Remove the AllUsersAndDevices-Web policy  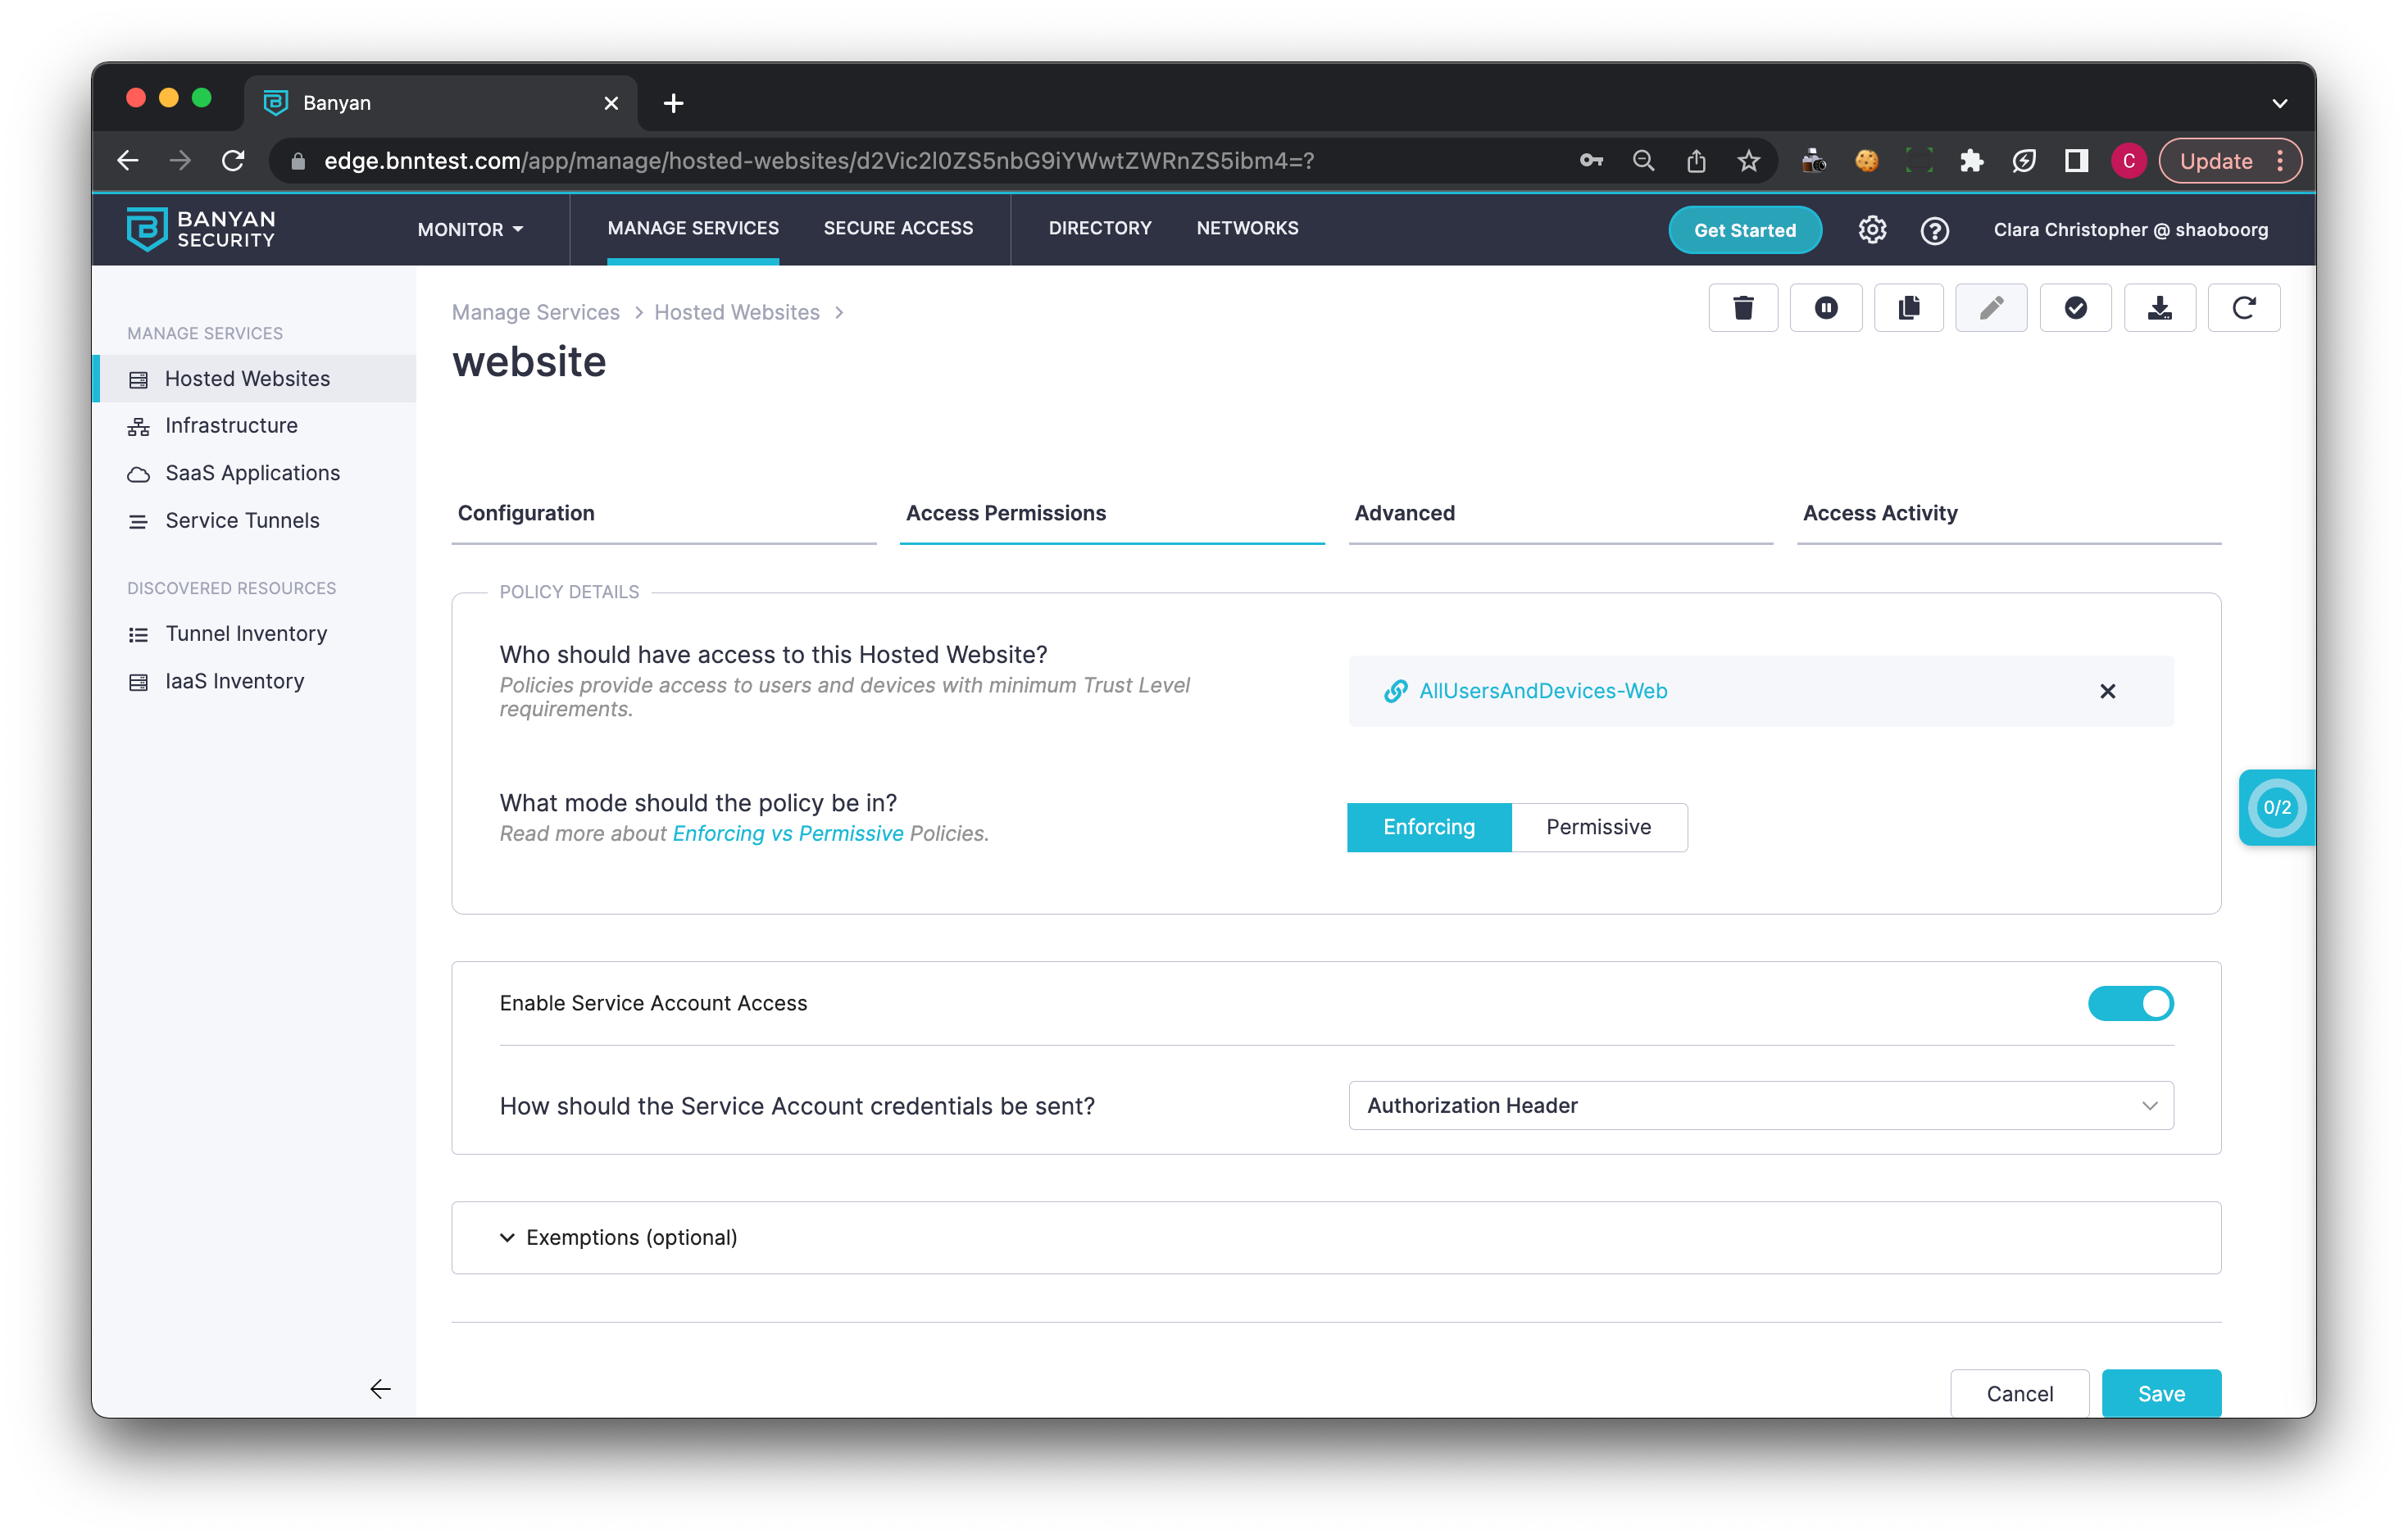[x=2107, y=691]
